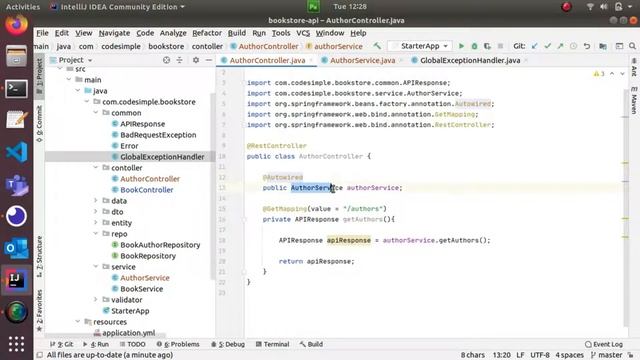Screen dimensions: 640x360
Task: Open the Event Log
Action: (604, 344)
